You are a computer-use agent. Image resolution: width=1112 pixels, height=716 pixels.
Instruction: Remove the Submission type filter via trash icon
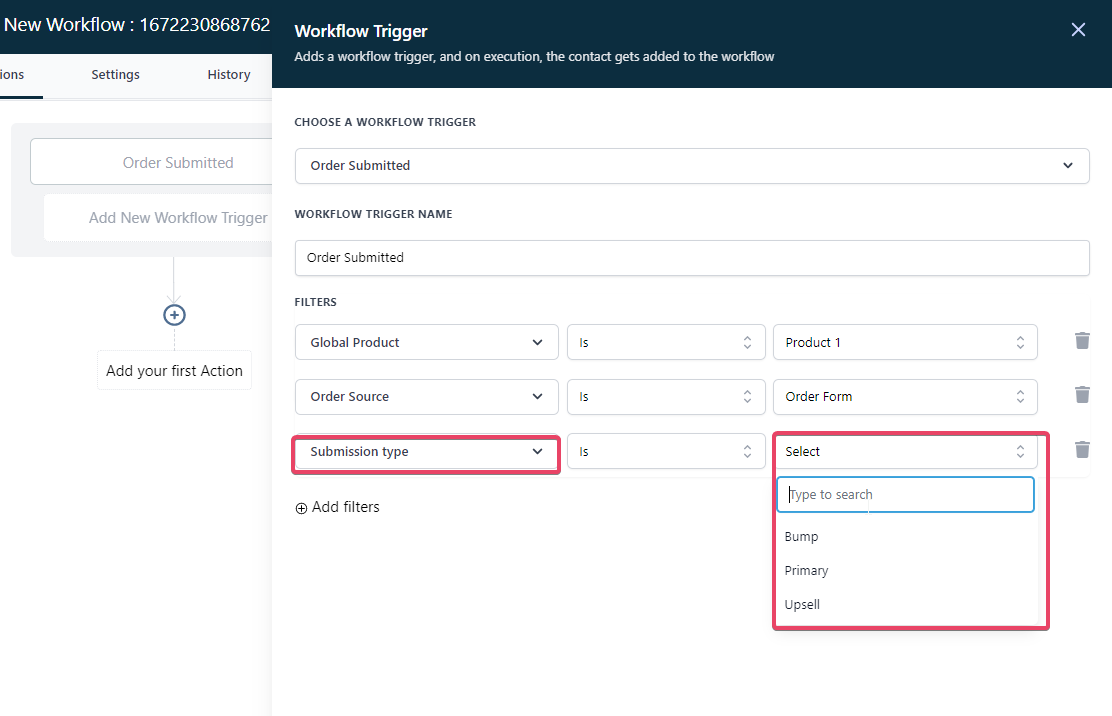coord(1081,450)
